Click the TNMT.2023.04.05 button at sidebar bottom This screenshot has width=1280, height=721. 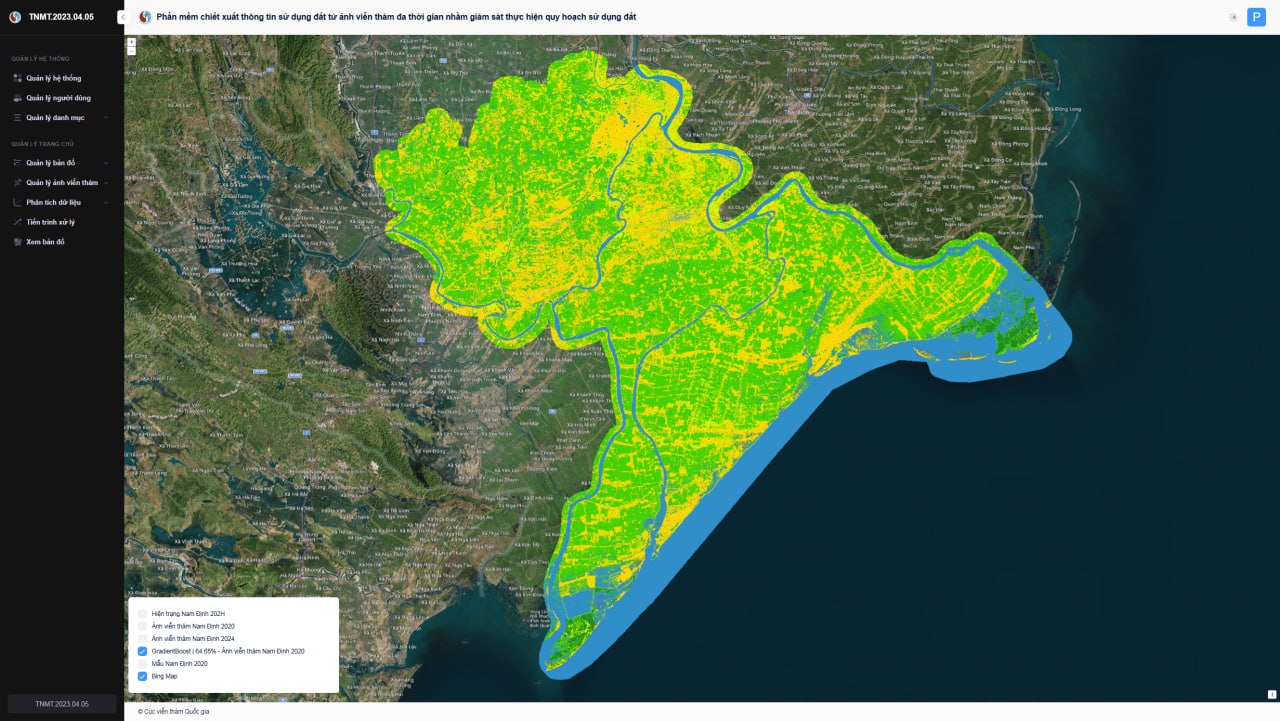click(x=62, y=704)
